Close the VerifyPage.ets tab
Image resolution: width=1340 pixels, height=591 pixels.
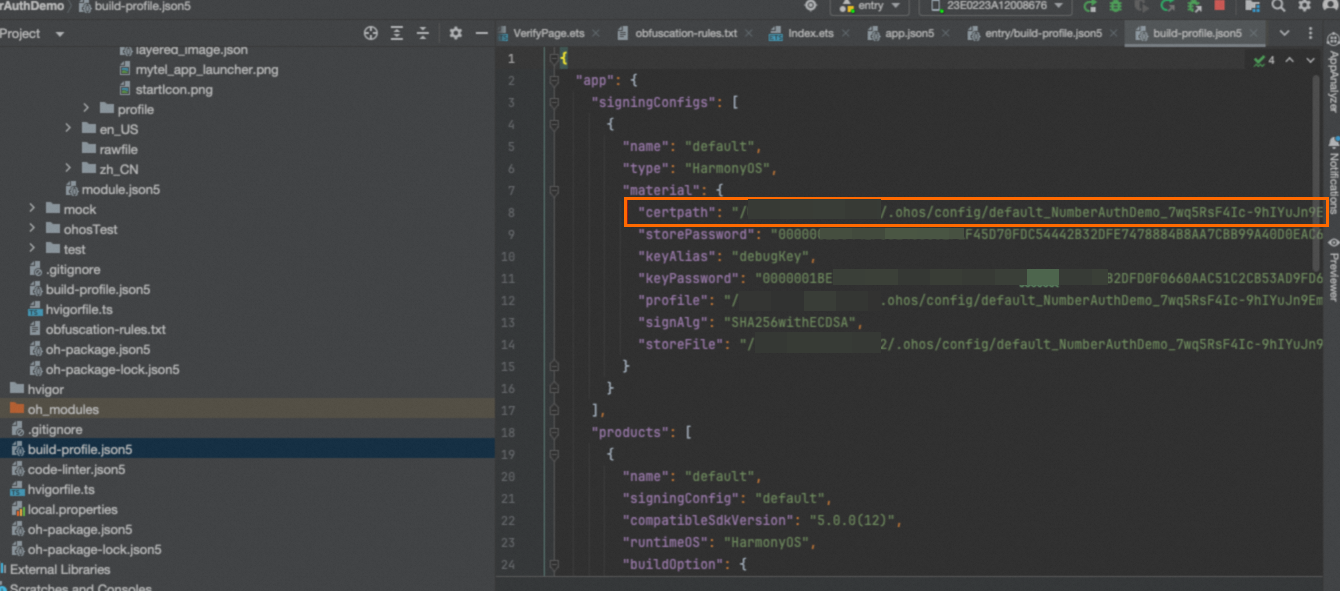click(598, 33)
